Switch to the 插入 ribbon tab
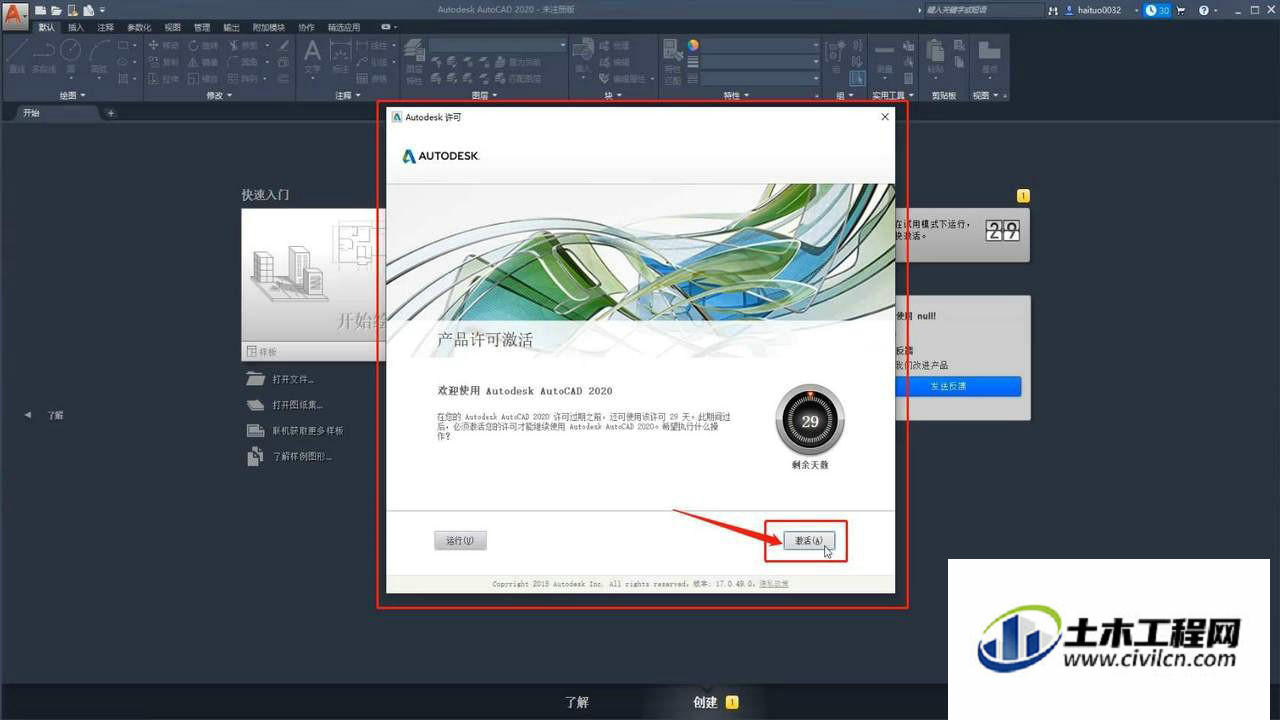The width and height of the screenshot is (1280, 720). tap(76, 28)
